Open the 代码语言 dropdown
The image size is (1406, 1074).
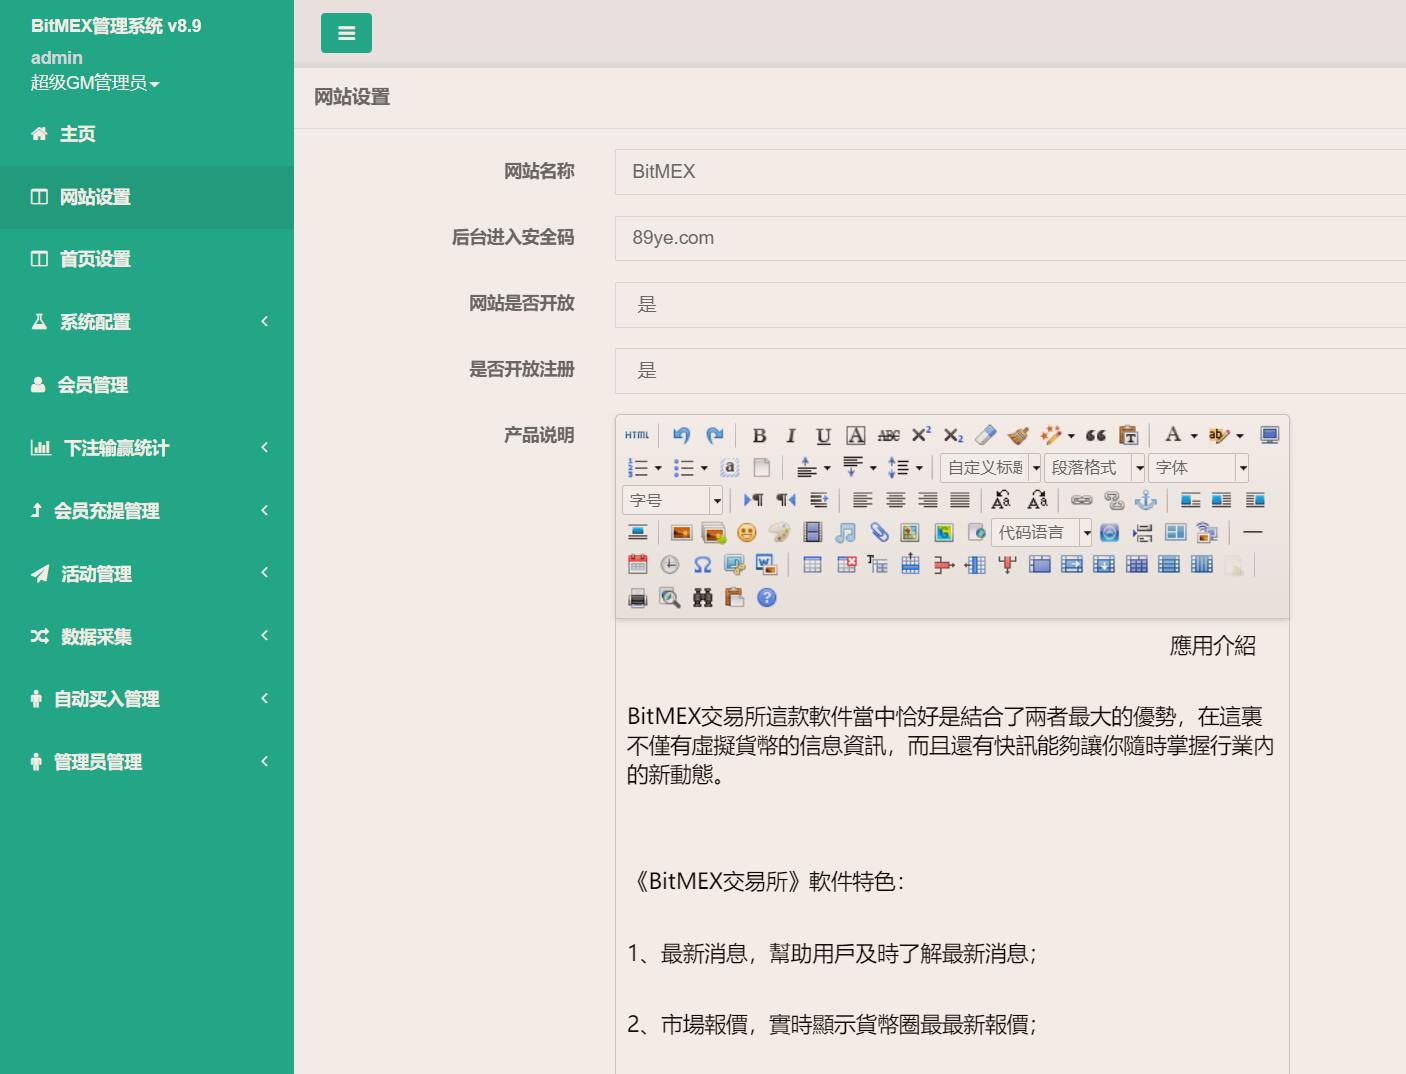coord(1042,533)
